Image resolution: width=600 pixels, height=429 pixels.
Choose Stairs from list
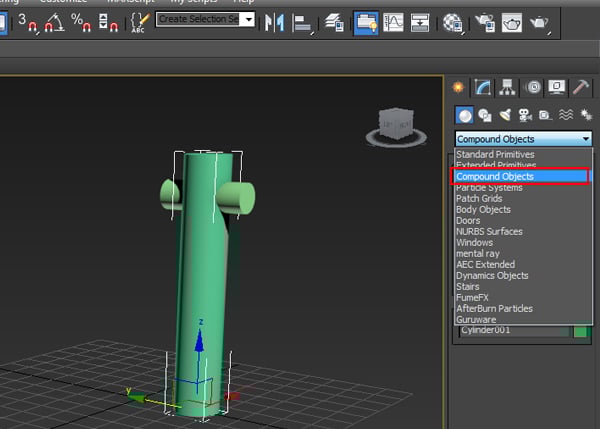pyautogui.click(x=523, y=287)
